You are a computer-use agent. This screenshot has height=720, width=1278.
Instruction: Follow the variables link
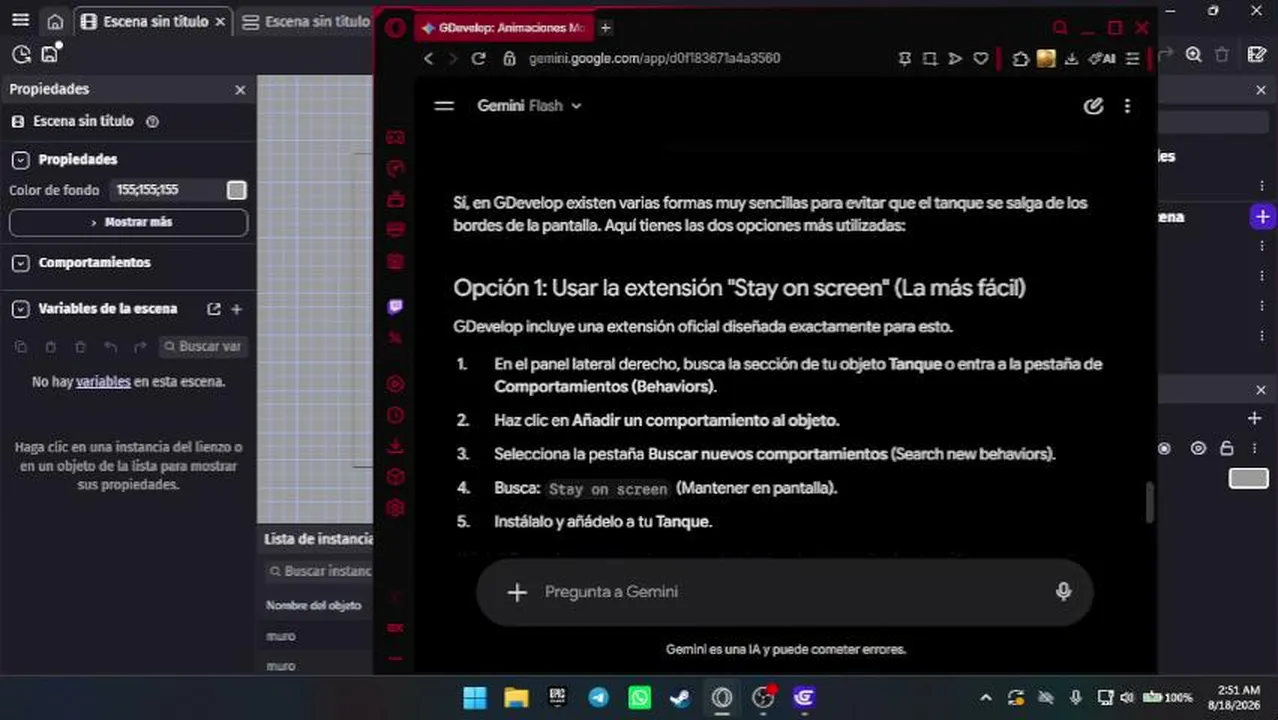[x=103, y=381]
